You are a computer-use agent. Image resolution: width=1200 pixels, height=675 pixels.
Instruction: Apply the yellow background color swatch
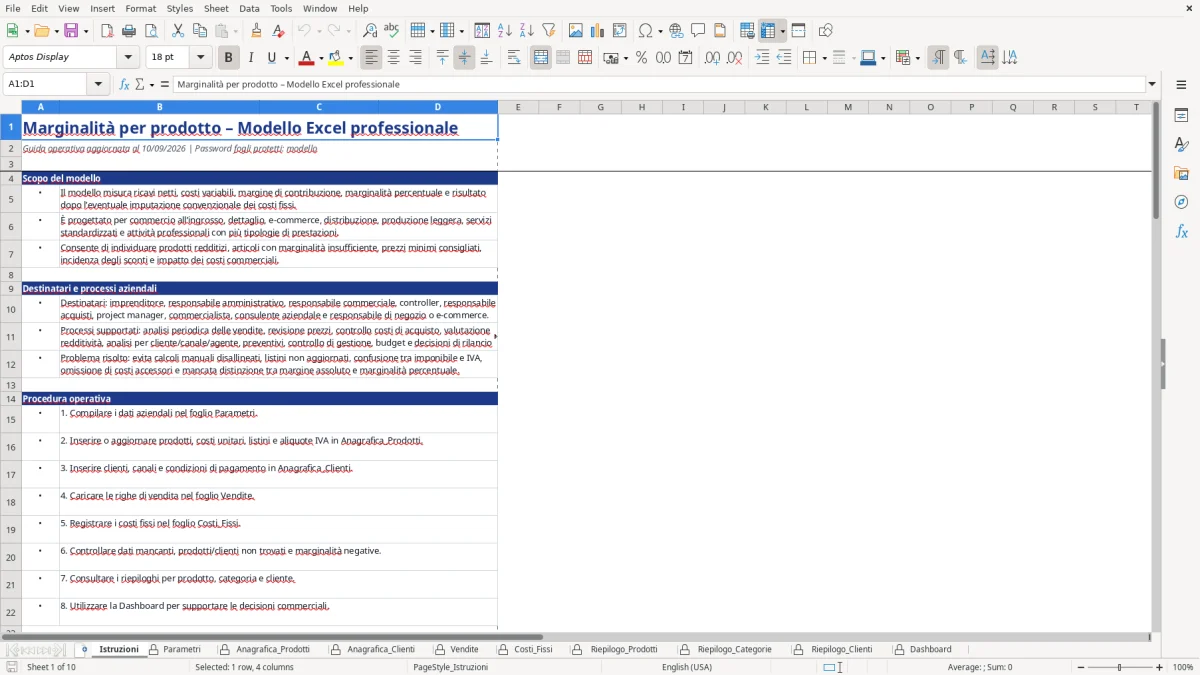[x=336, y=58]
